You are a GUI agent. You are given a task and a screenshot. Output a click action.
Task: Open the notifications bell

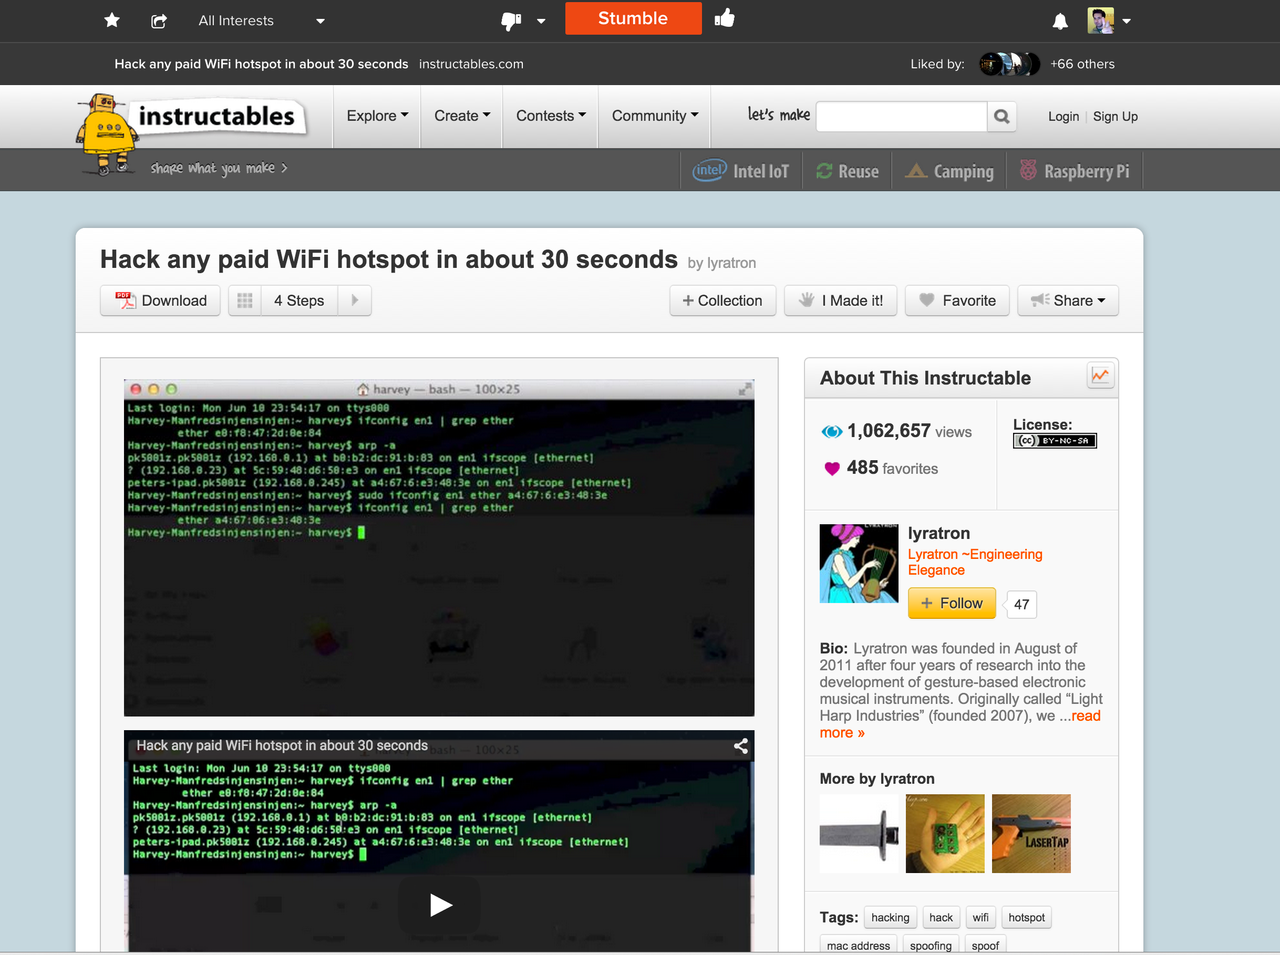[1061, 21]
